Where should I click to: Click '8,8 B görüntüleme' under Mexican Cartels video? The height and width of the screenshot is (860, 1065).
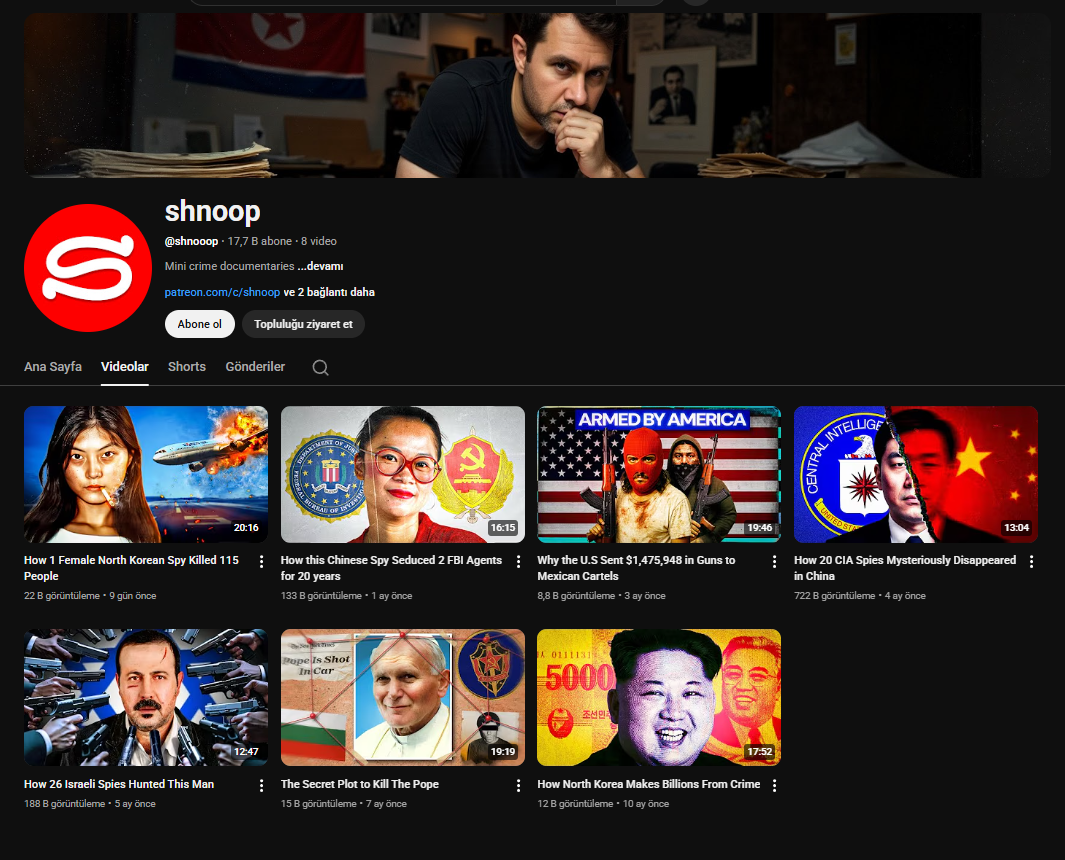pos(576,596)
